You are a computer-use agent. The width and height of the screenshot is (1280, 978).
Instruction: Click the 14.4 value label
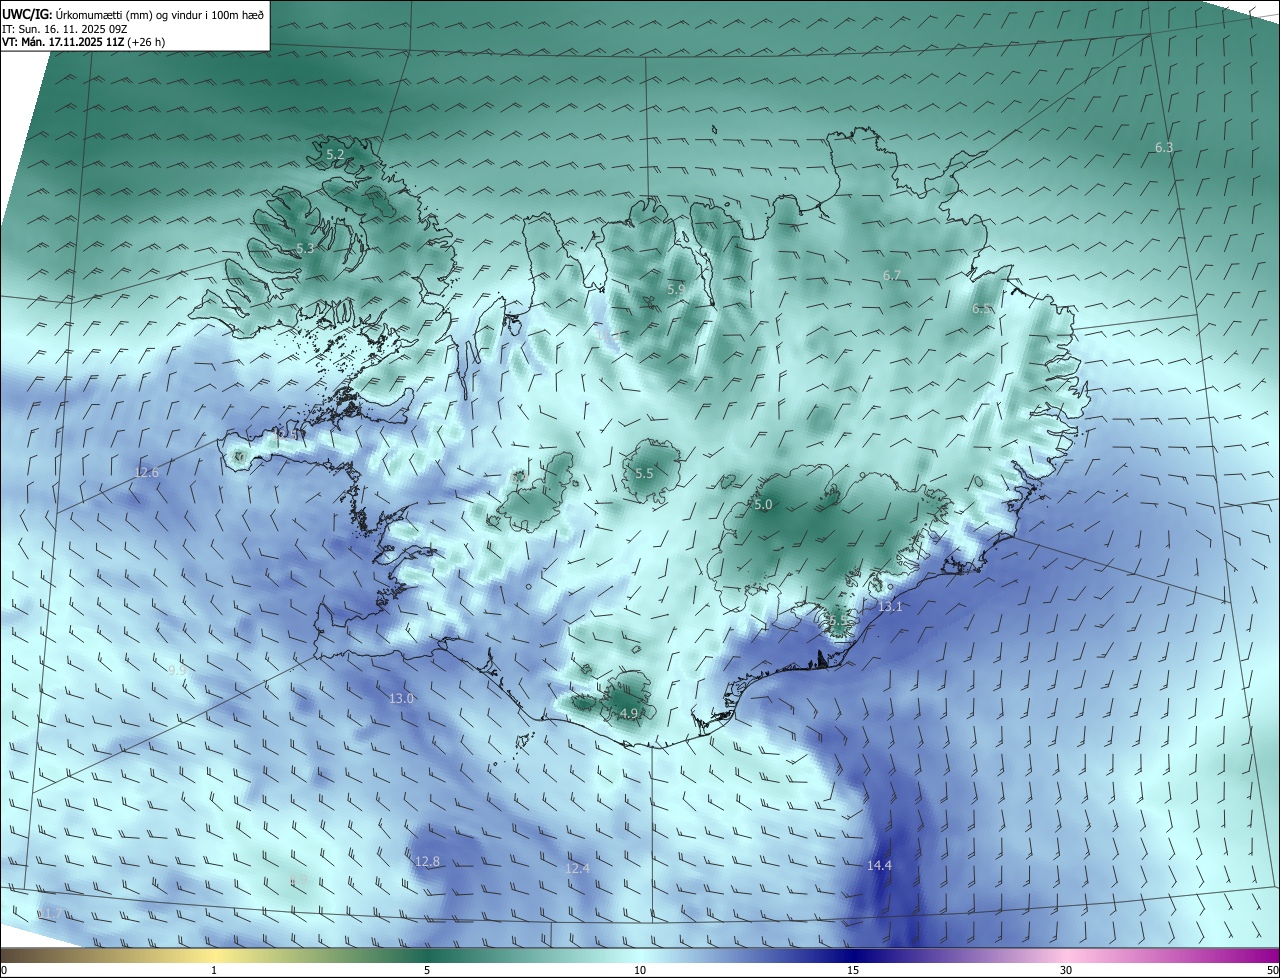(879, 865)
